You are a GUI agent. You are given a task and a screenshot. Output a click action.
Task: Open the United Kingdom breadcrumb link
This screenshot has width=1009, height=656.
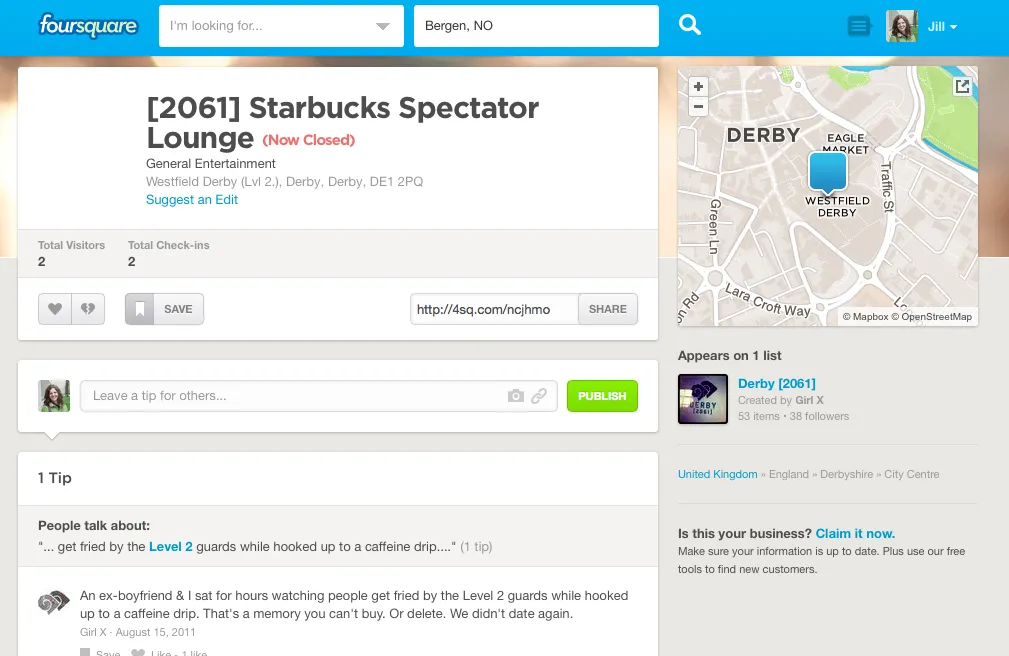coord(717,474)
